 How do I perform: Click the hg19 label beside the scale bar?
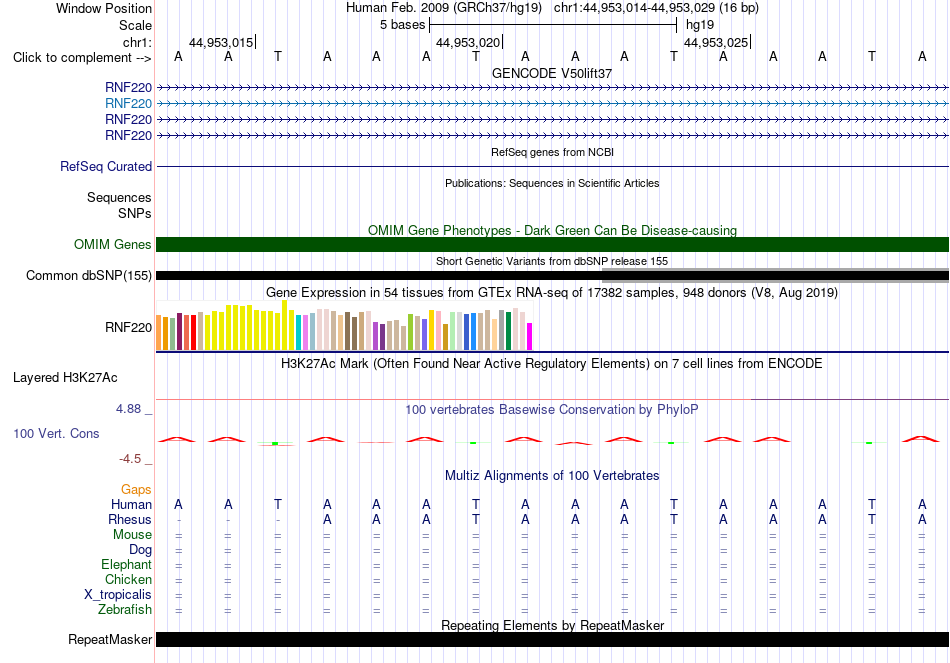coord(700,25)
